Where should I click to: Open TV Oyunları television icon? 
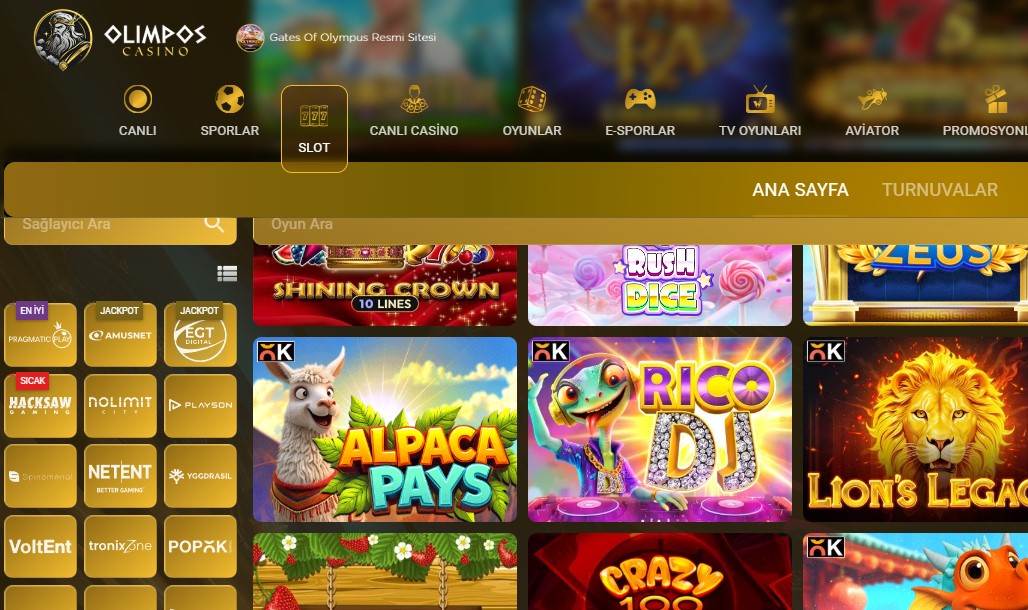pos(760,100)
